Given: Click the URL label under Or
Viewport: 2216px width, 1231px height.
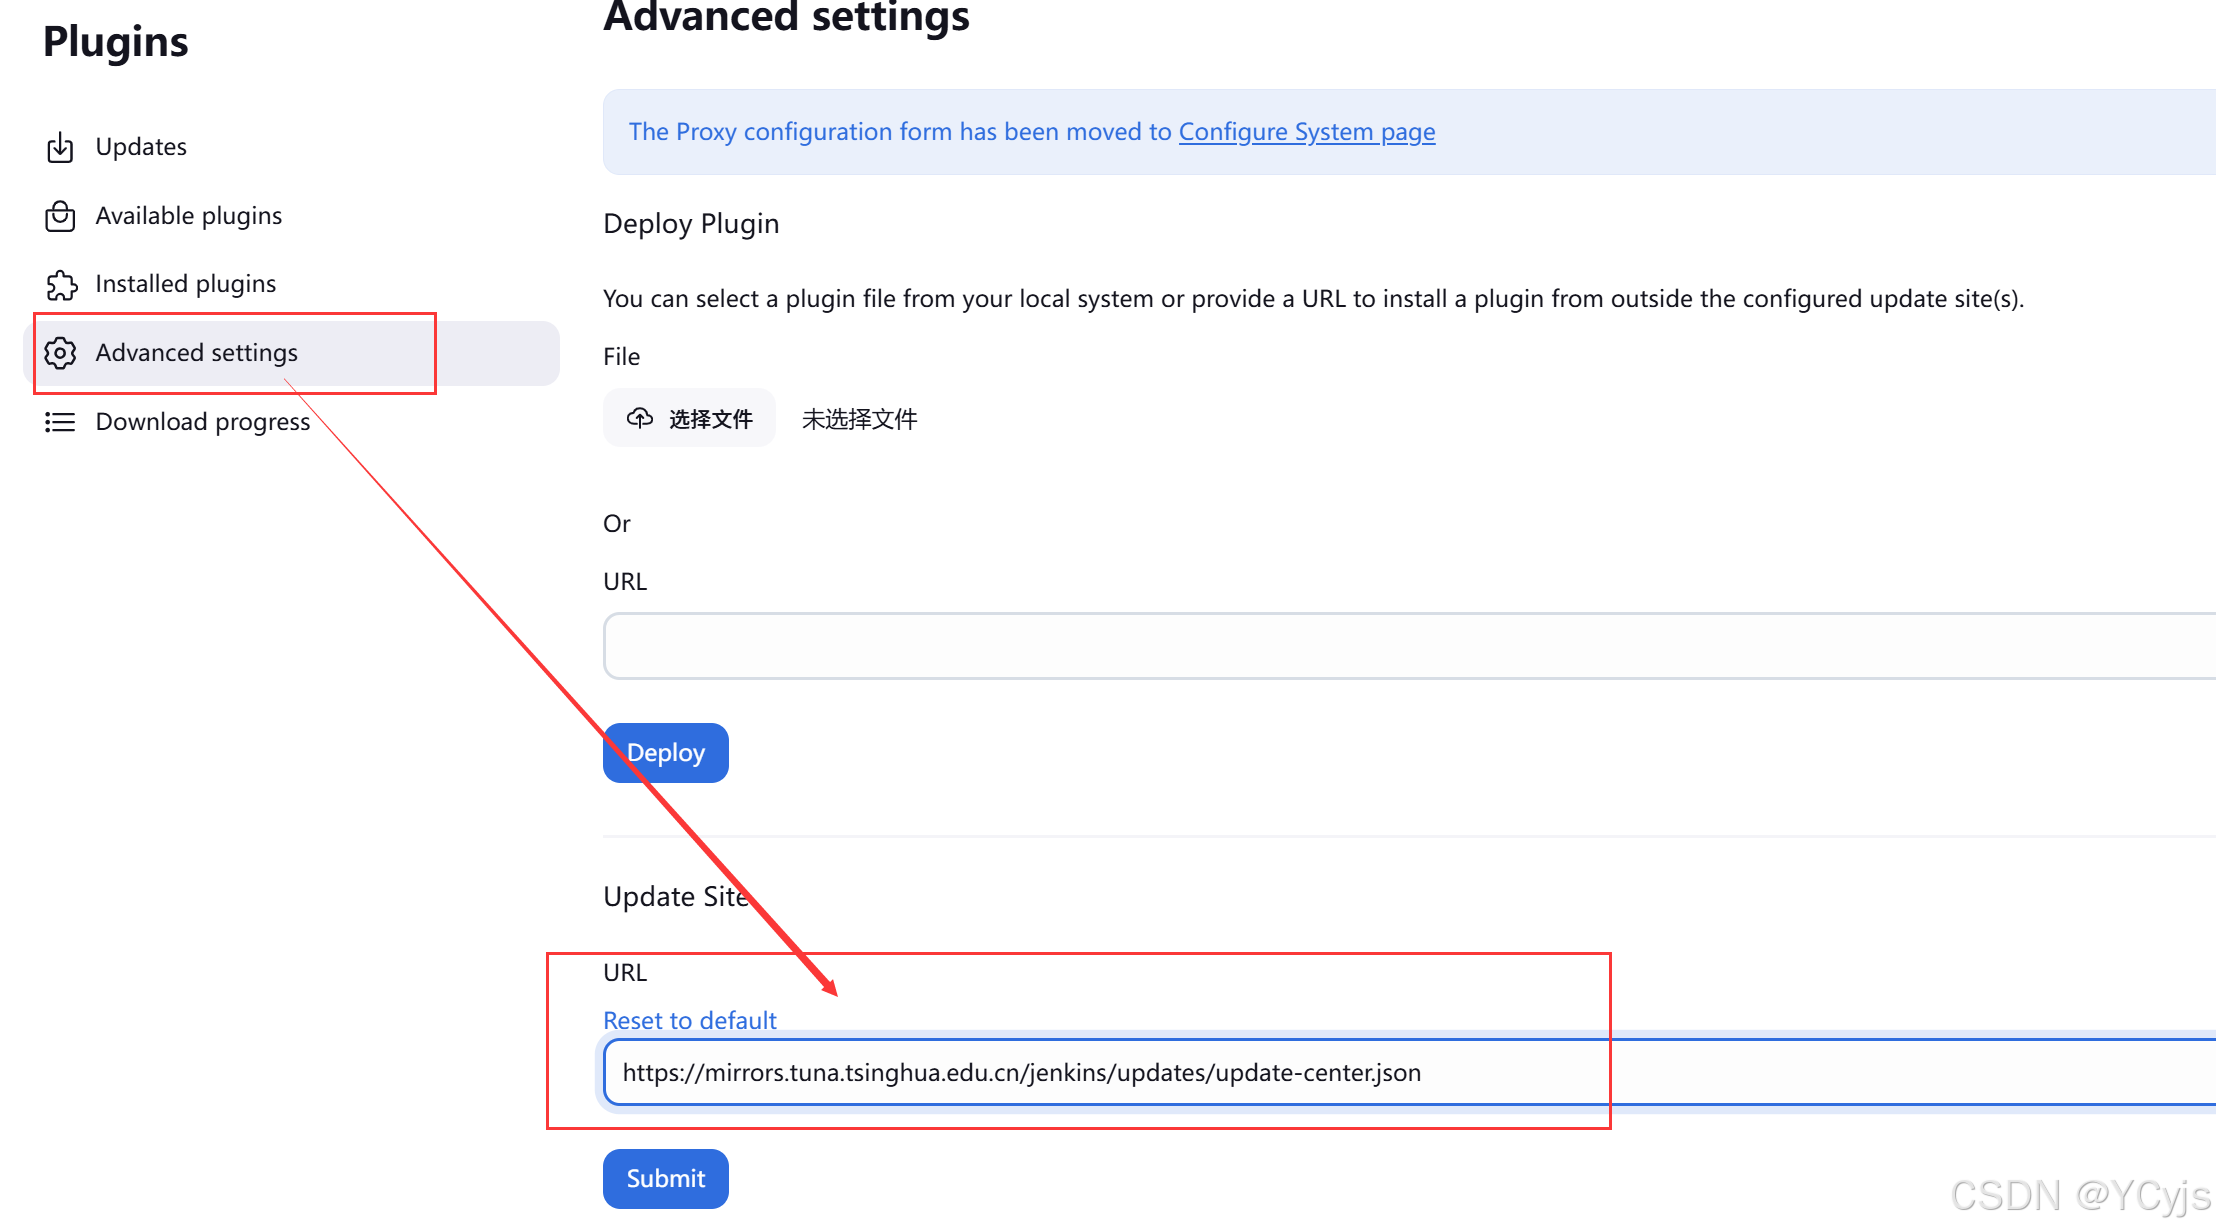Looking at the screenshot, I should pyautogui.click(x=625, y=581).
